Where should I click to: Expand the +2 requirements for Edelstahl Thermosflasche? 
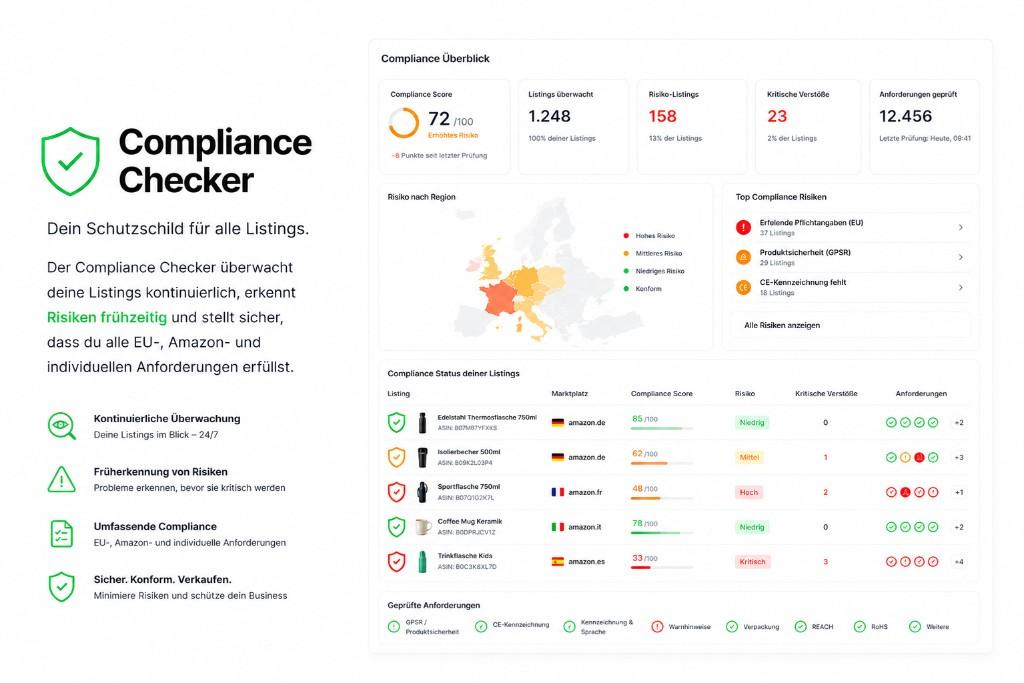pos(959,422)
